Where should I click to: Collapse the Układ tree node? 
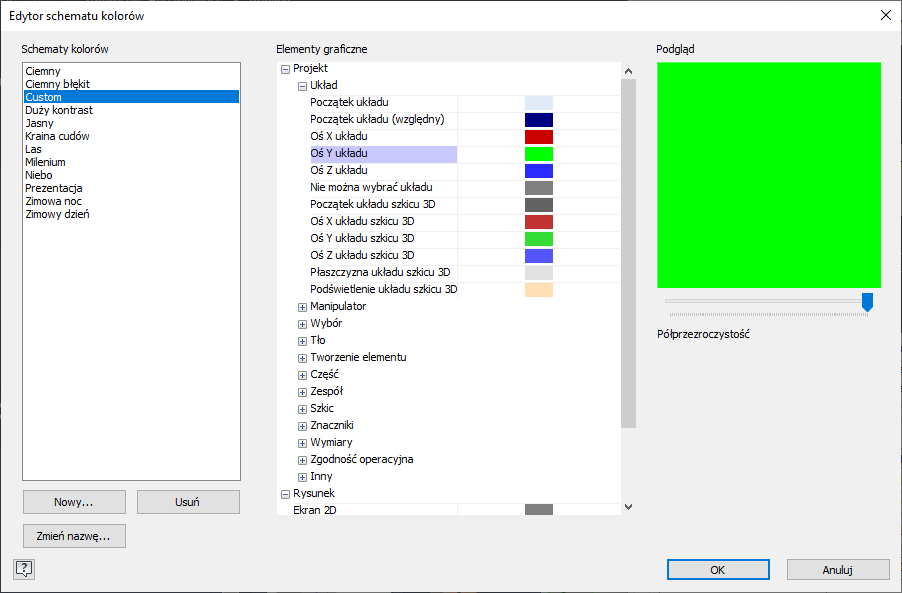pyautogui.click(x=302, y=86)
